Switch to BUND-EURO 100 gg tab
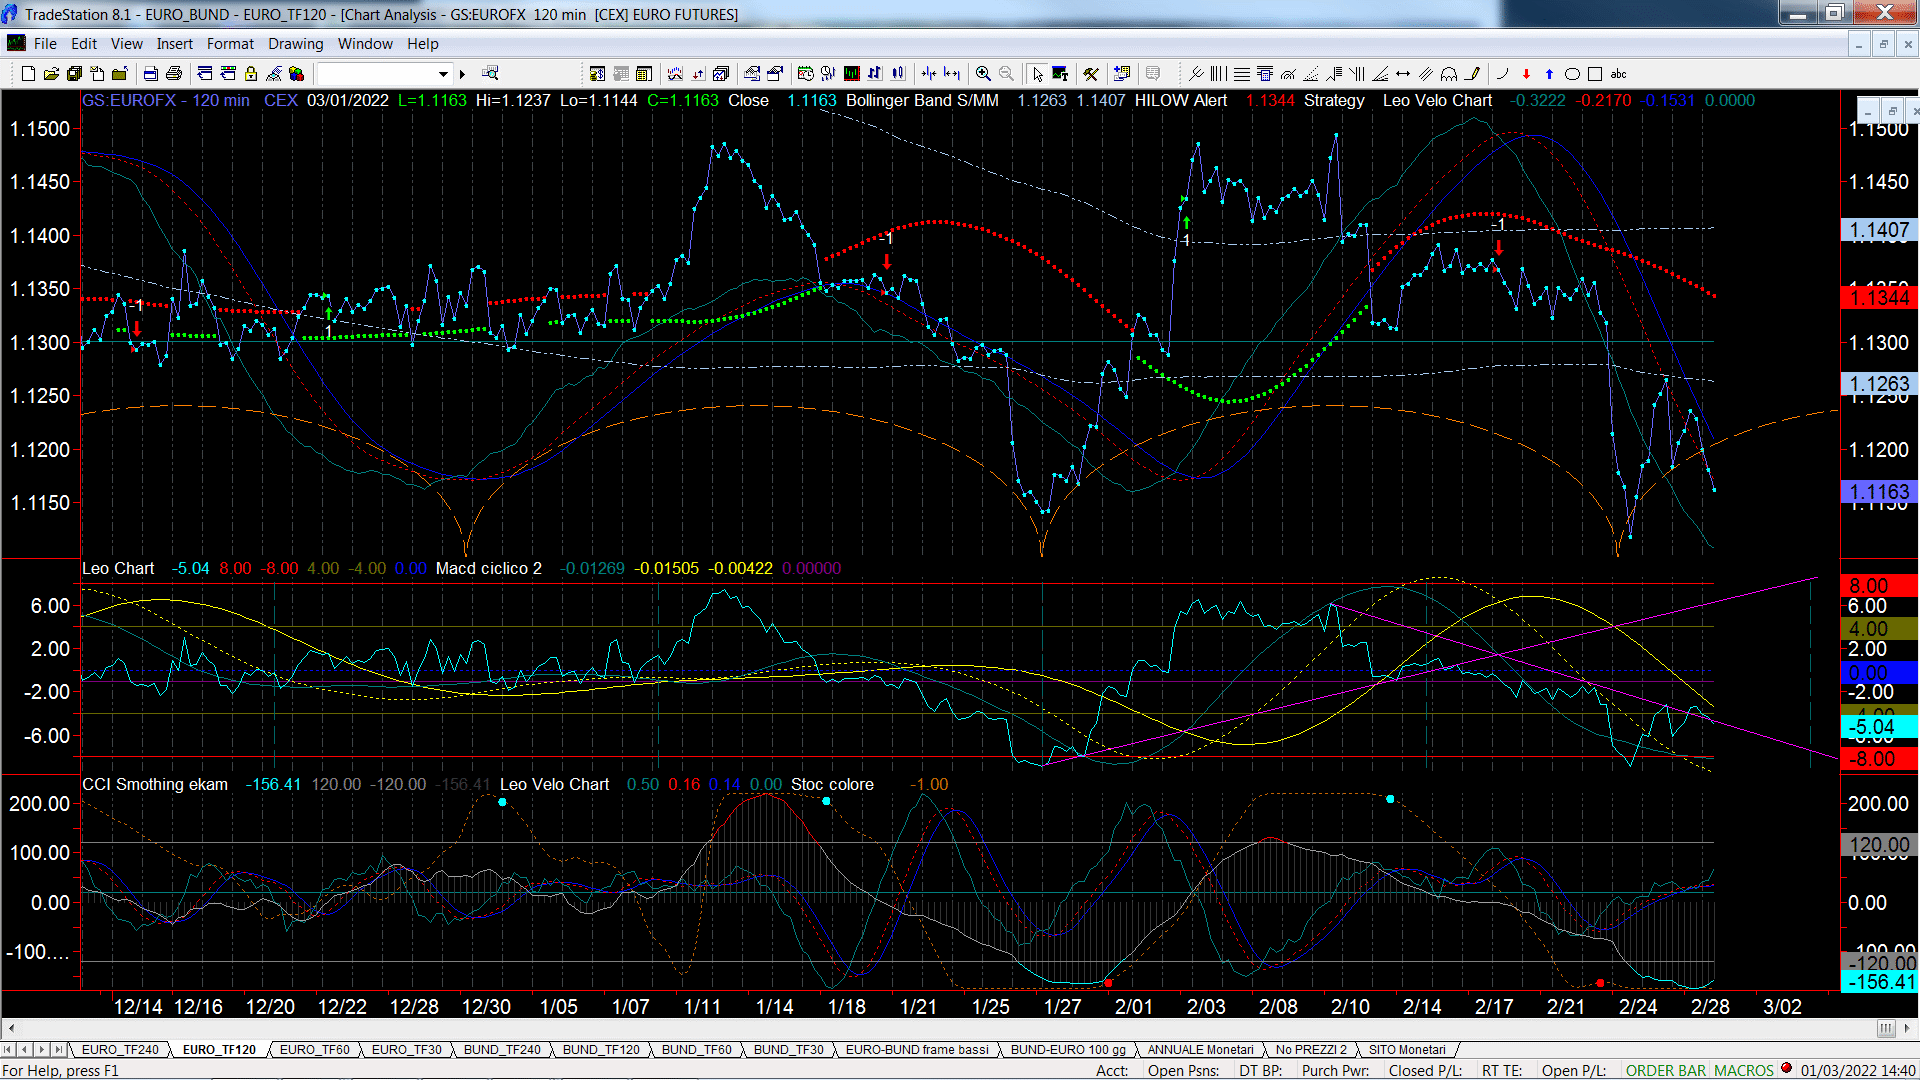The image size is (1920, 1080). pos(1068,1049)
